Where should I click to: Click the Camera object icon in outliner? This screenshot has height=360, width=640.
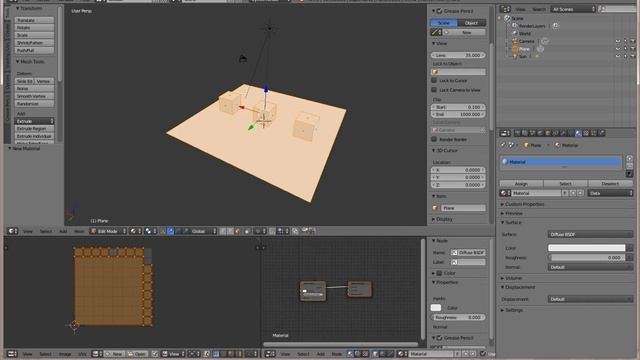515,41
